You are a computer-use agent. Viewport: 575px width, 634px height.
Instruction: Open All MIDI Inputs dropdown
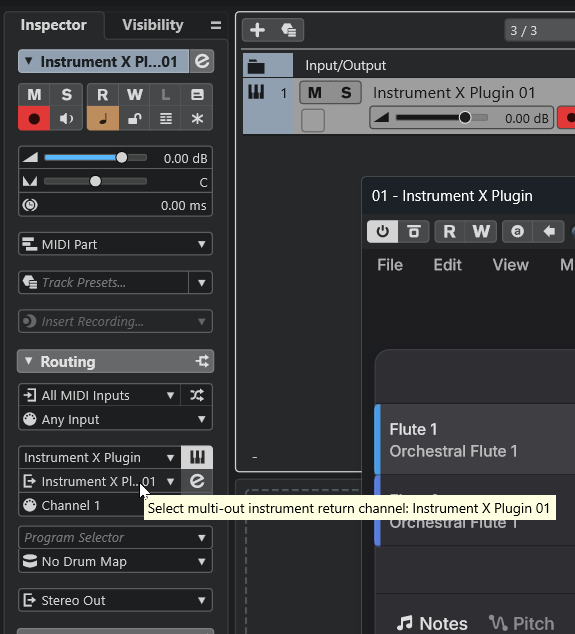point(99,395)
